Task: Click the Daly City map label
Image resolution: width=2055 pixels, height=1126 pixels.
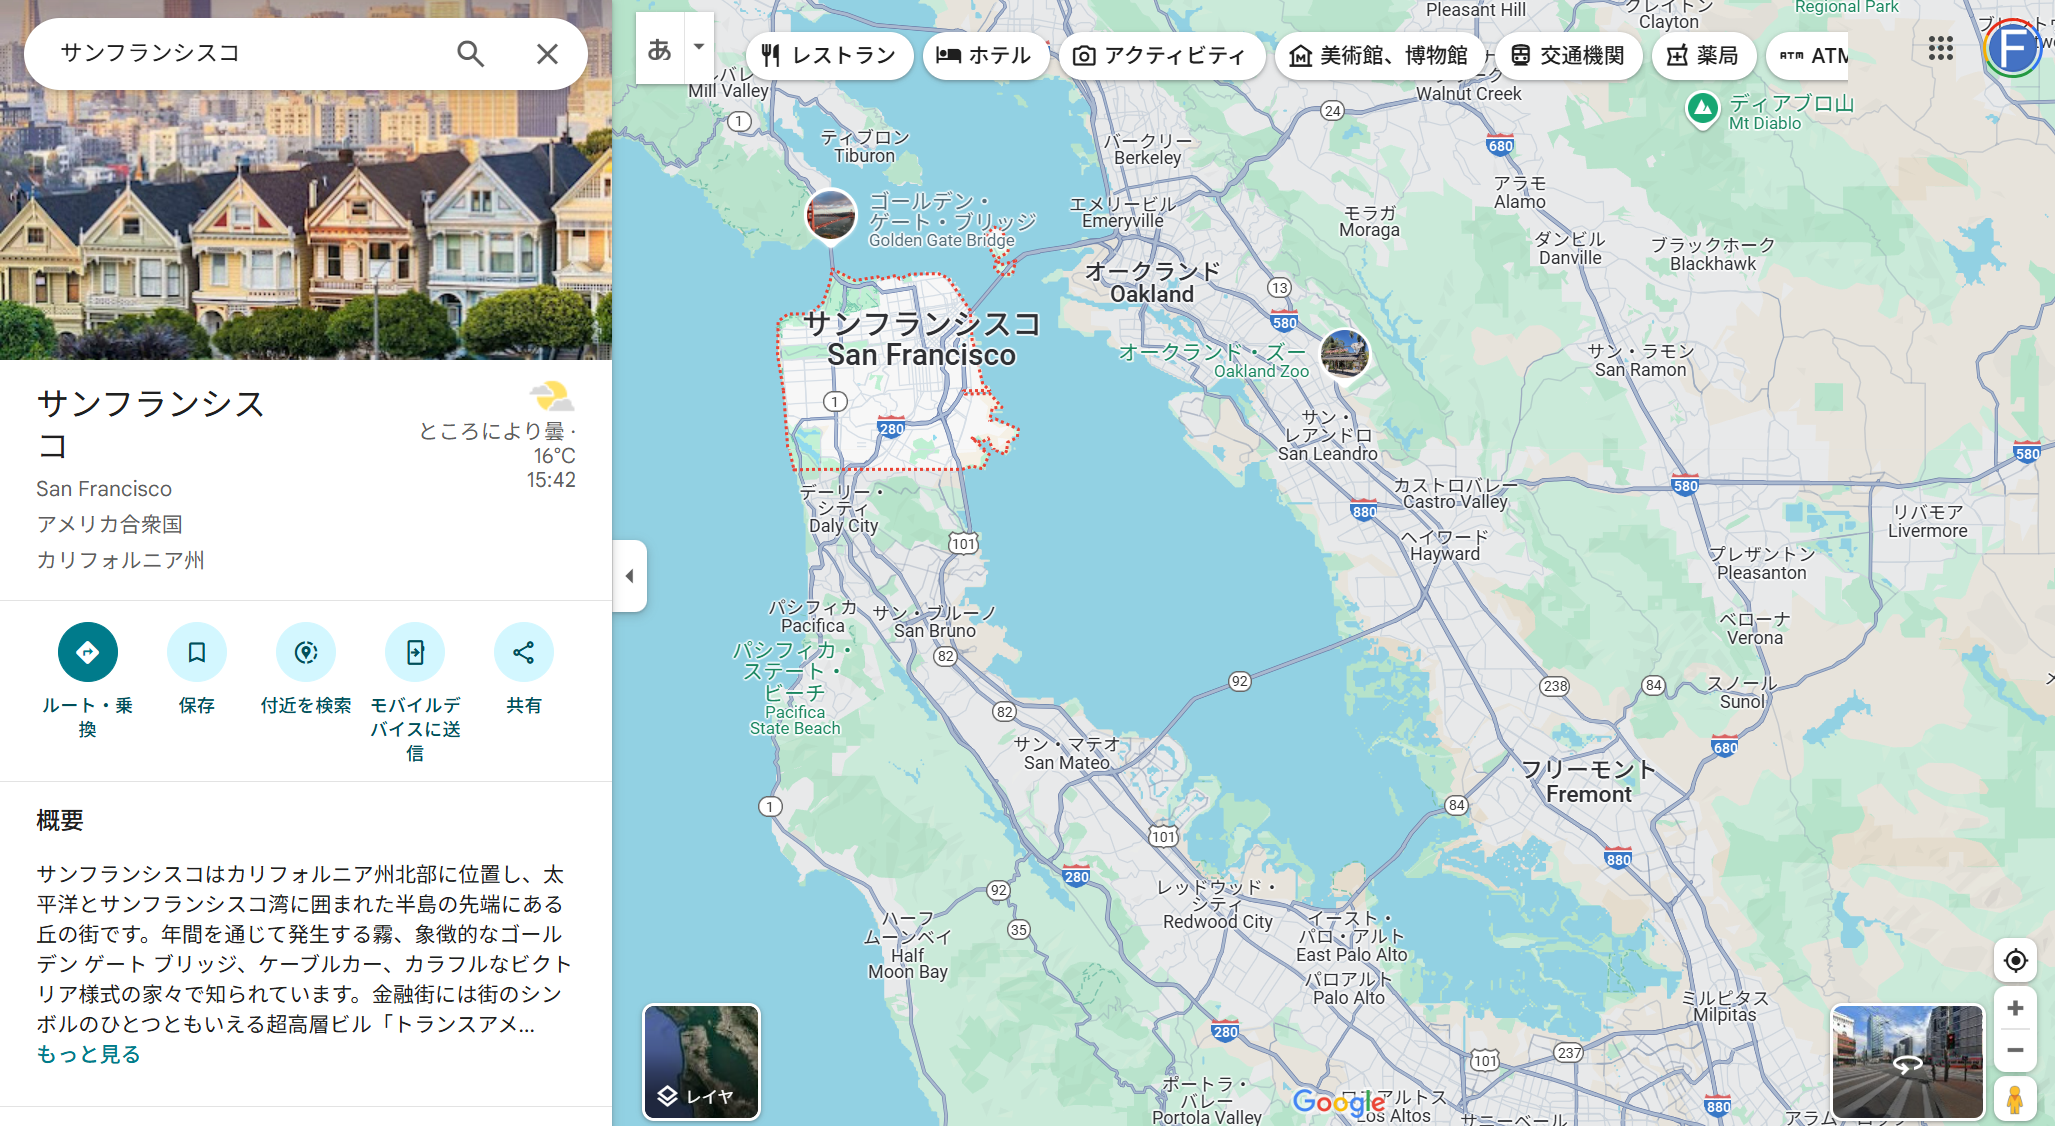Action: (843, 509)
